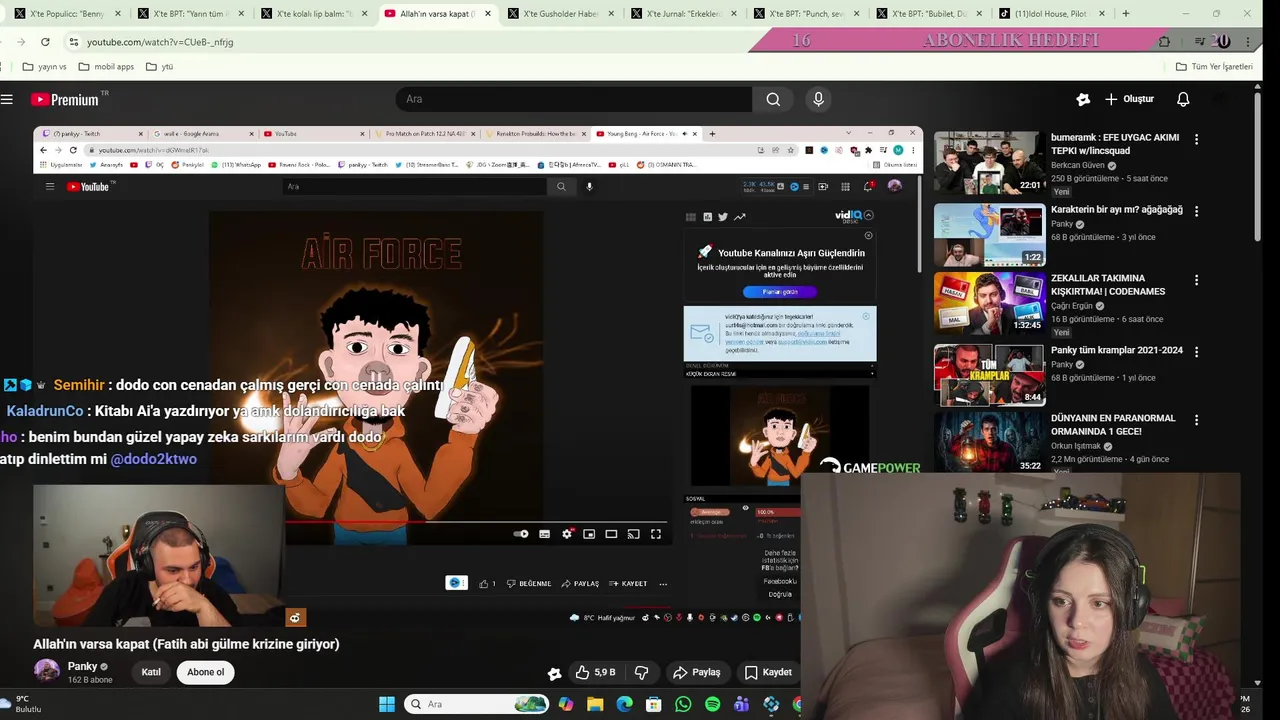Image resolution: width=1280 pixels, height=720 pixels.
Task: Expand the Tüm Yer İşaretleri bookmarks folder
Action: (1214, 67)
